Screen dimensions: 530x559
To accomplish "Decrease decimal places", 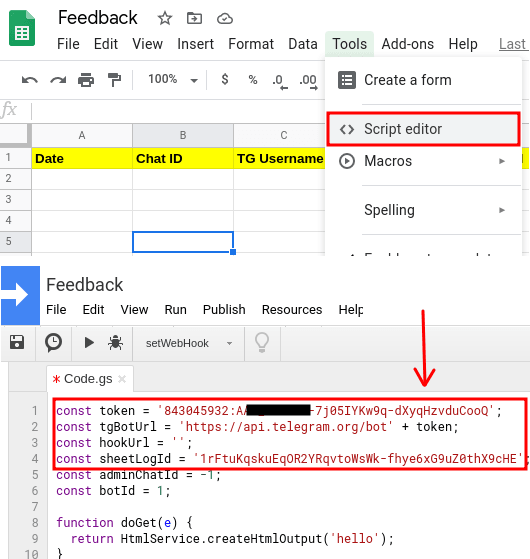I will tap(280, 81).
